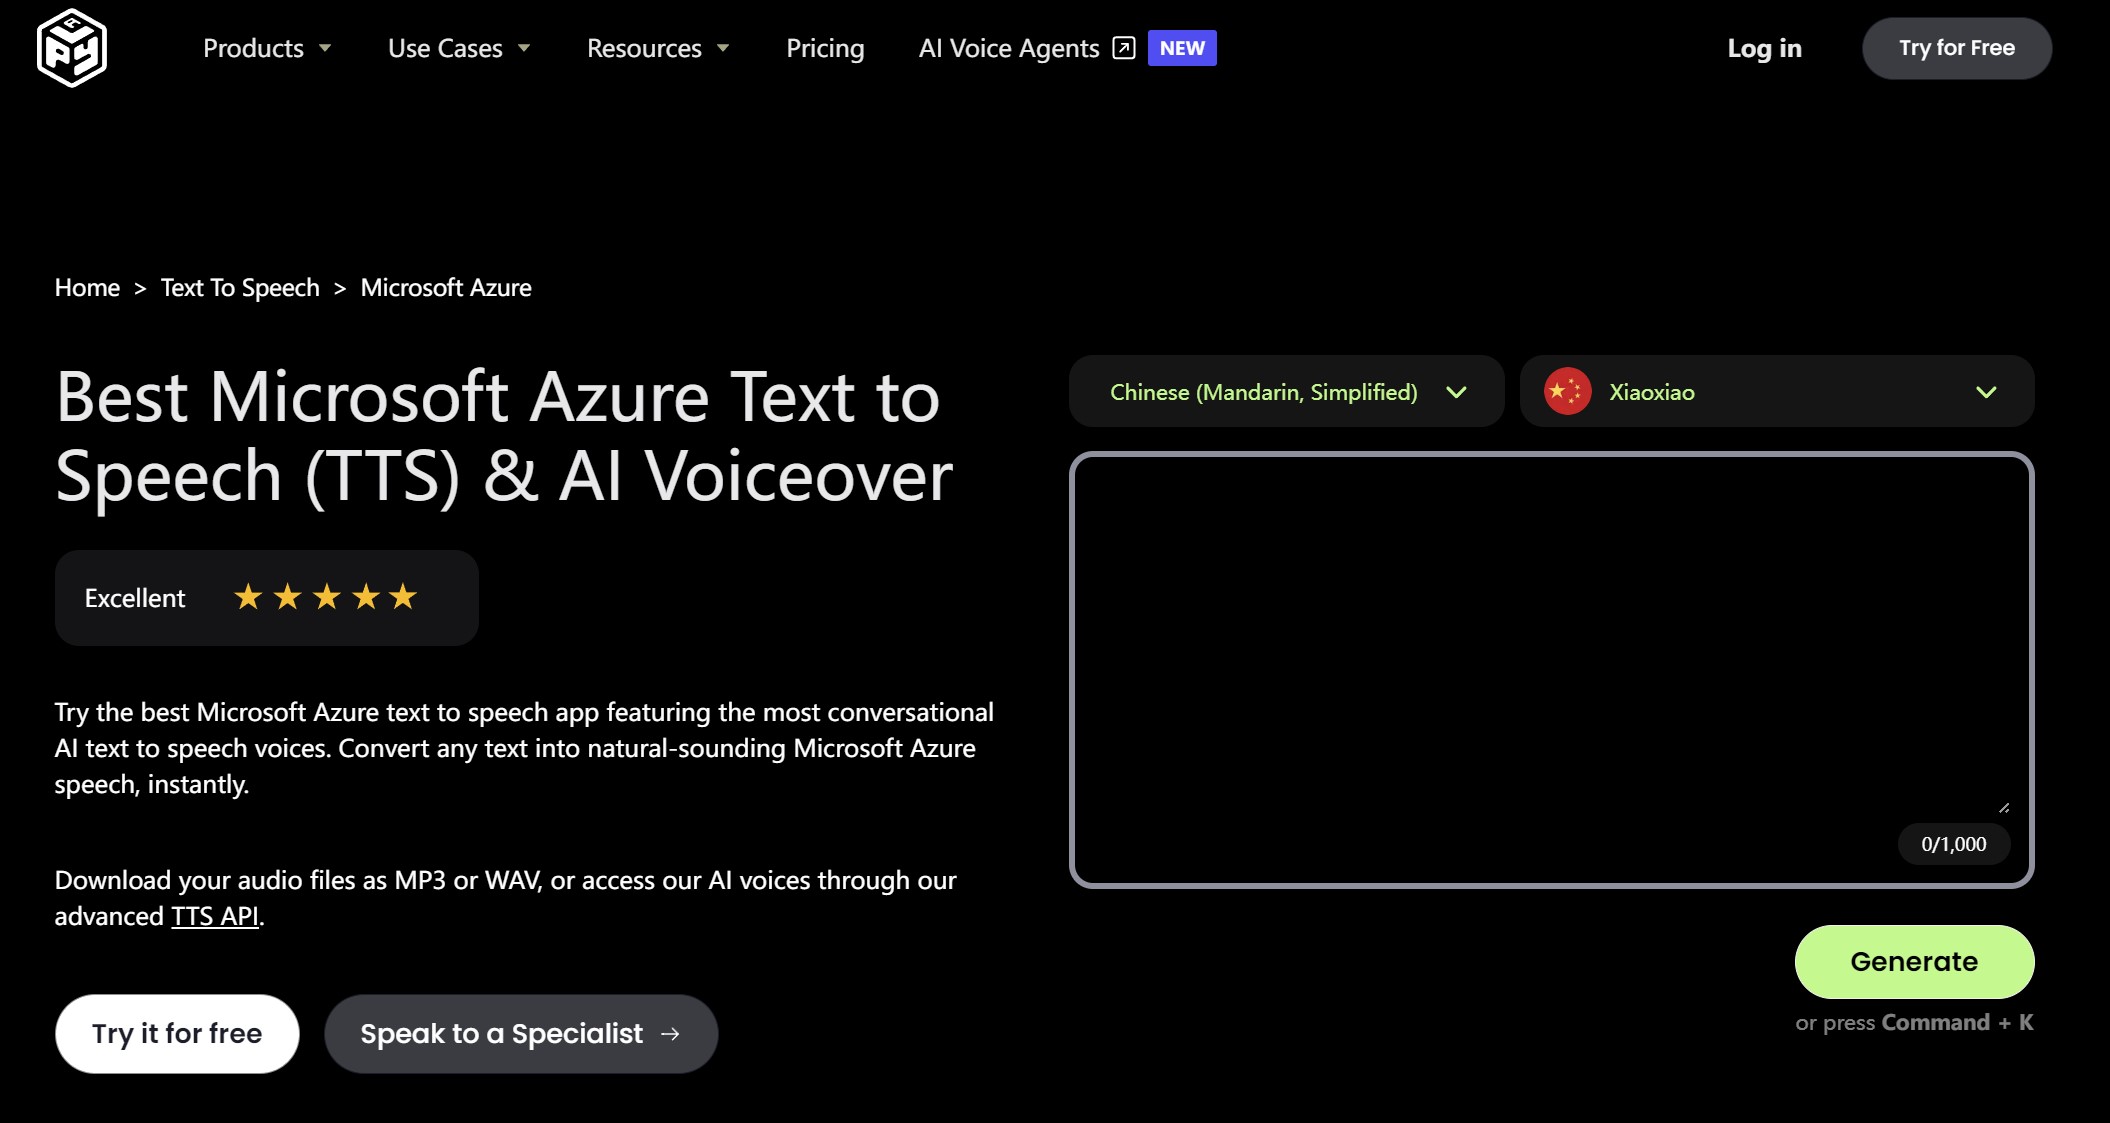Image resolution: width=2110 pixels, height=1123 pixels.
Task: Click Try it for free button
Action: tap(177, 1034)
